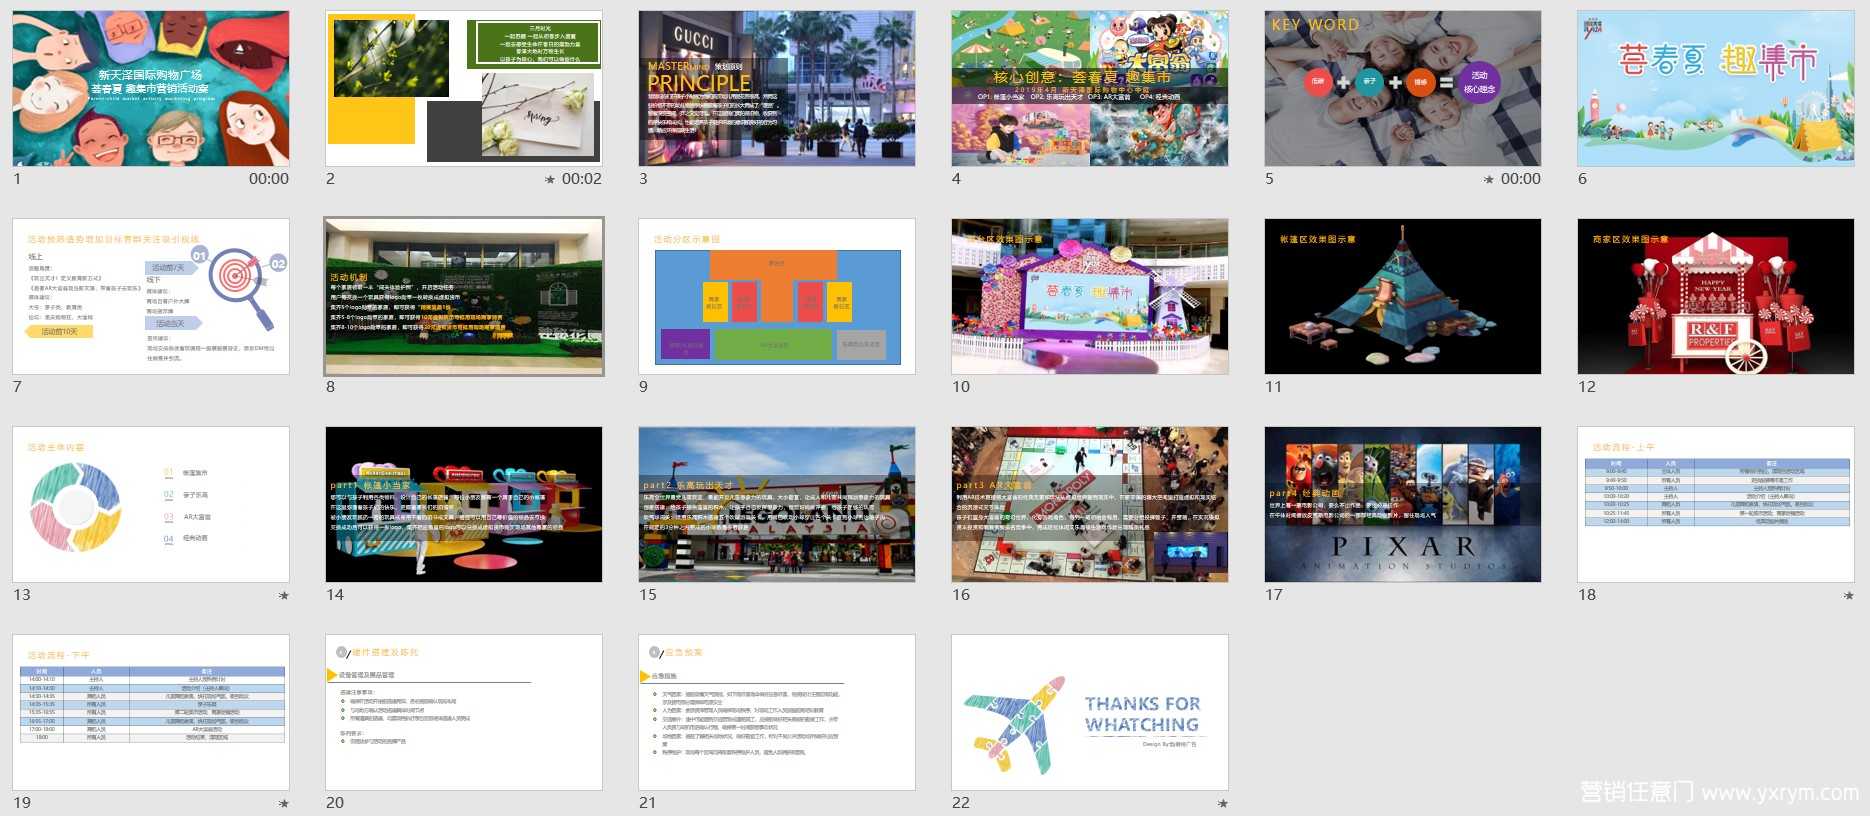Click the slide number "4" label
This screenshot has width=1870, height=816.
coord(956,179)
